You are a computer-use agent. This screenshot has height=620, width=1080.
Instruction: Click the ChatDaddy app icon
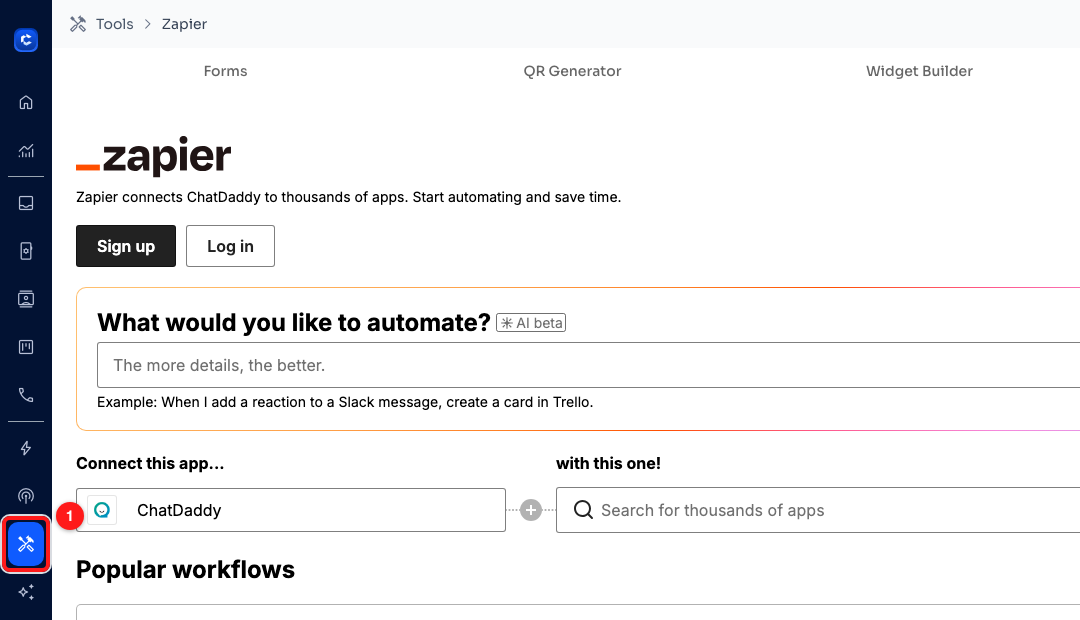[102, 510]
